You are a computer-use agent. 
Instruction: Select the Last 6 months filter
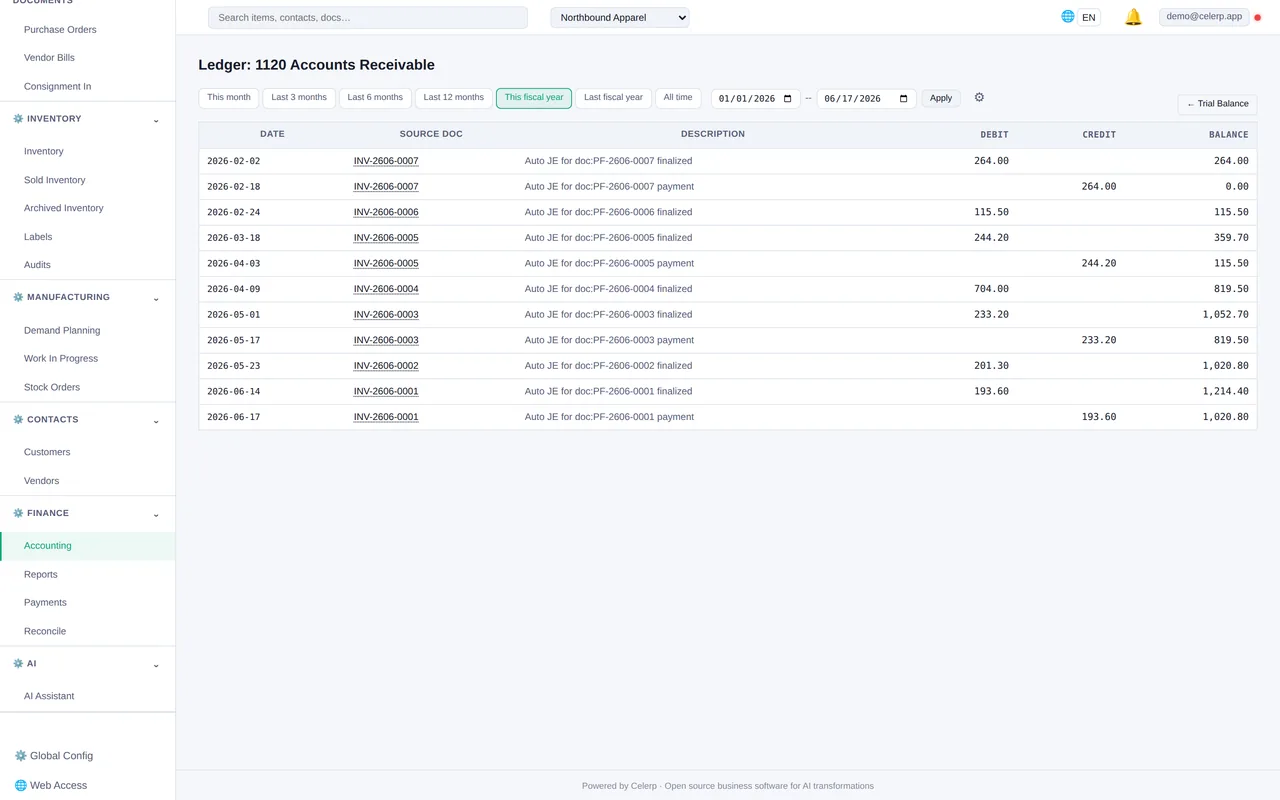(x=375, y=98)
